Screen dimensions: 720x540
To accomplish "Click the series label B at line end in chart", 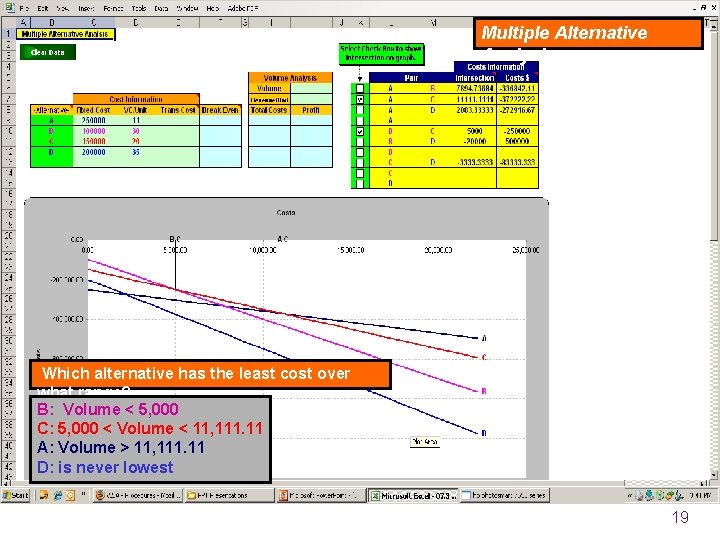I will coord(484,391).
